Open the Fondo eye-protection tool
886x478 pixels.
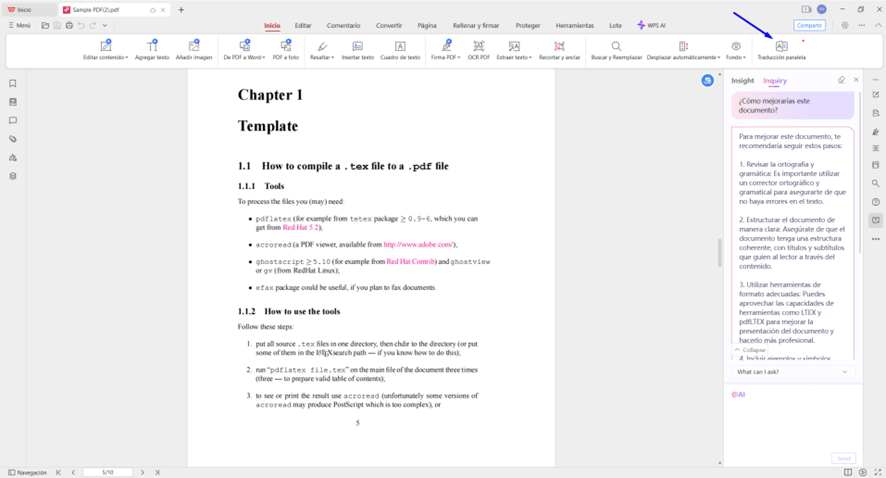[735, 50]
